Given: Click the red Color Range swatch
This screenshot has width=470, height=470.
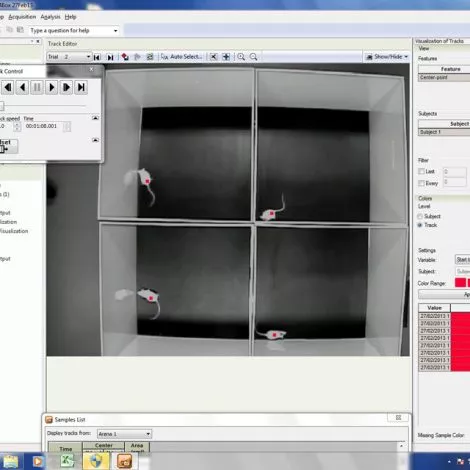Looking at the screenshot, I should click(x=460, y=283).
